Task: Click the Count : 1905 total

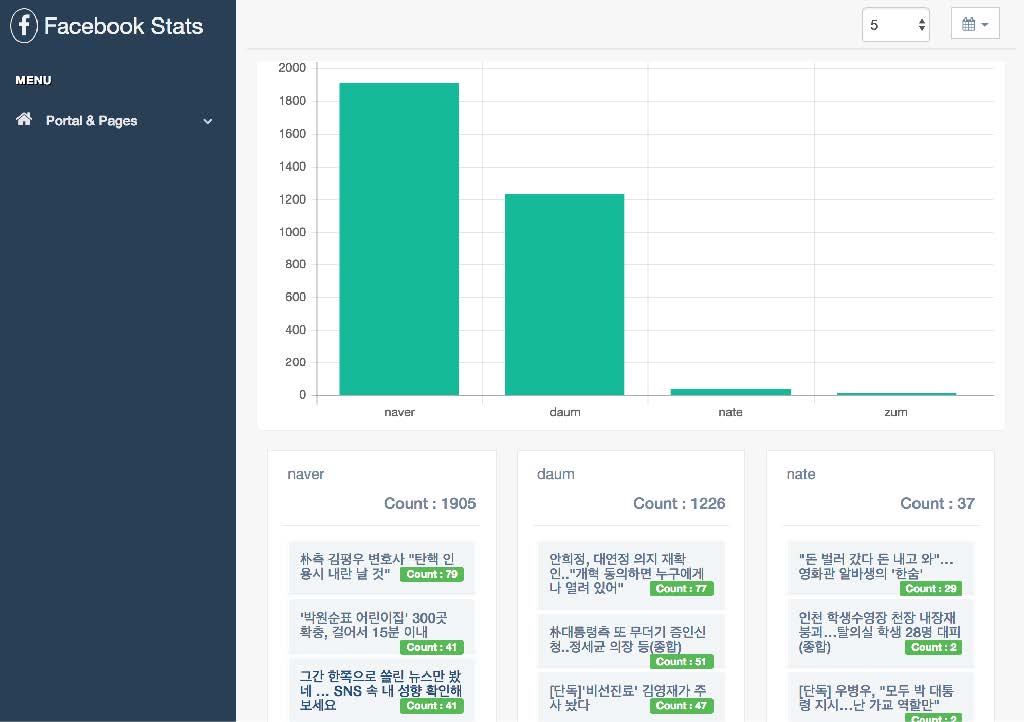Action: [430, 503]
